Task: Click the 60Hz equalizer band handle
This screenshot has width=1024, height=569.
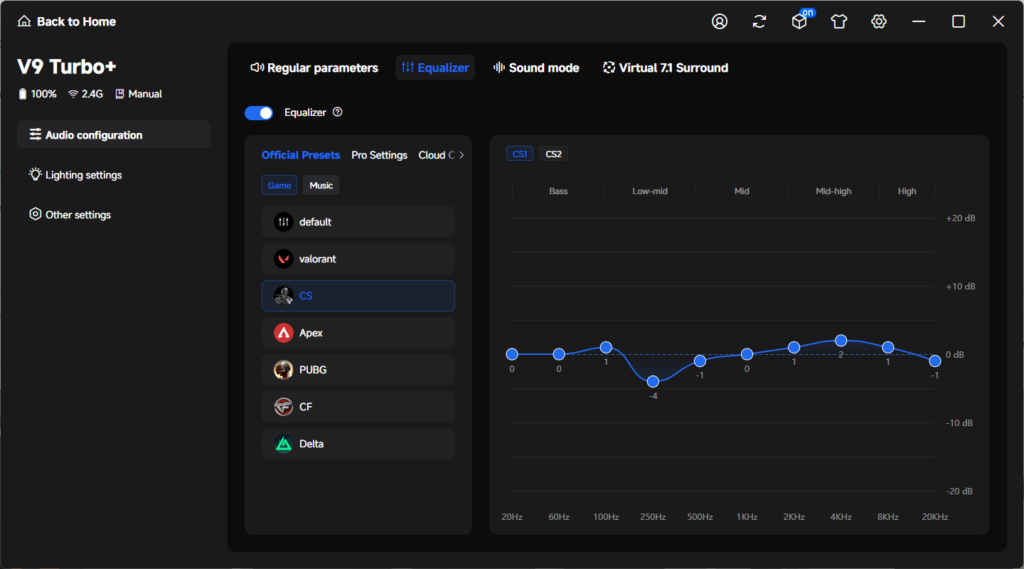Action: [559, 354]
